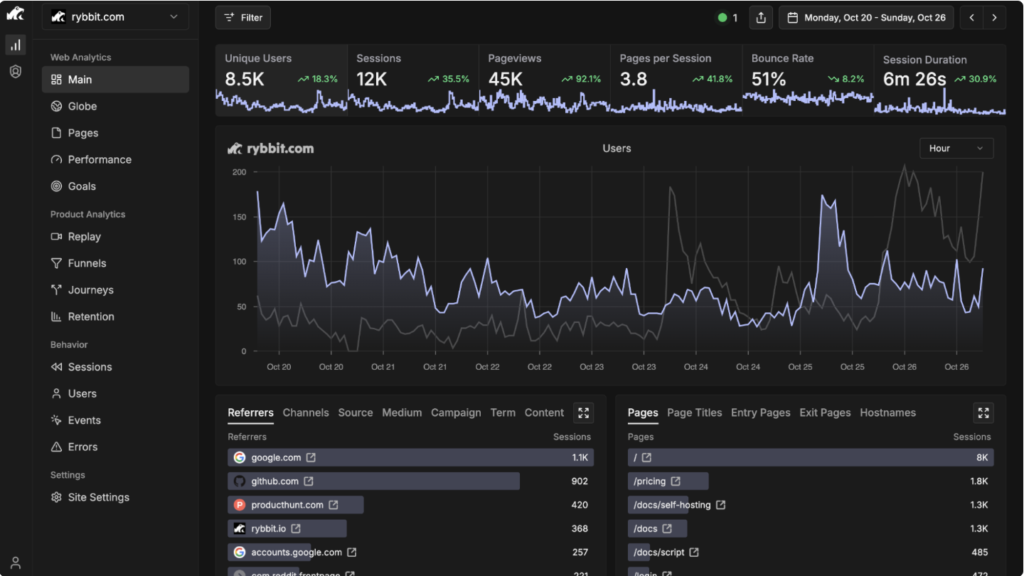This screenshot has height=576, width=1024.
Task: Open the Pages sidebar item
Action: point(116,133)
